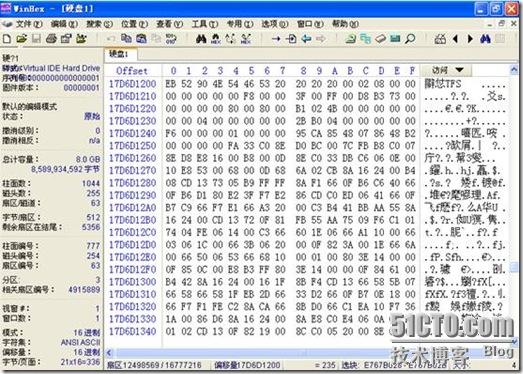Click status bar 偏移量 17D6D1200
The width and height of the screenshot is (523, 374).
[x=247, y=365]
